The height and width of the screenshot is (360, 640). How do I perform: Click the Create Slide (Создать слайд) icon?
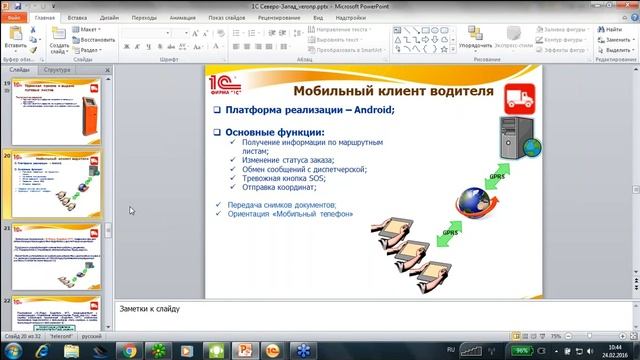58,33
